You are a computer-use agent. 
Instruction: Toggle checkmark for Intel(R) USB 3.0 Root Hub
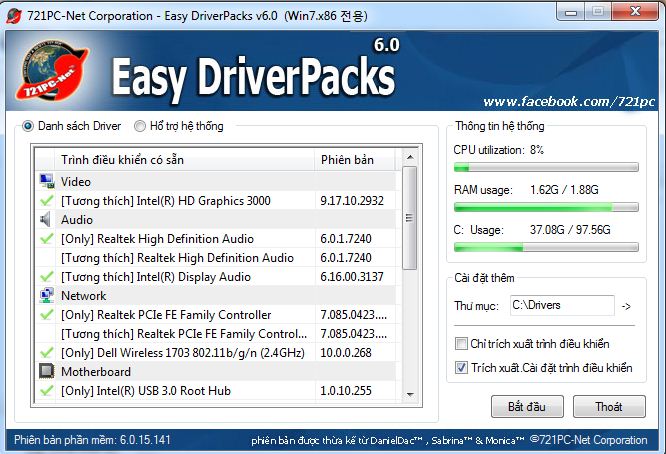coord(46,390)
